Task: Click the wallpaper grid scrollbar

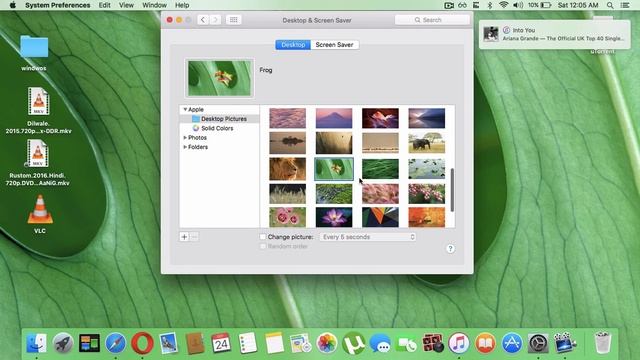Action: coord(452,190)
